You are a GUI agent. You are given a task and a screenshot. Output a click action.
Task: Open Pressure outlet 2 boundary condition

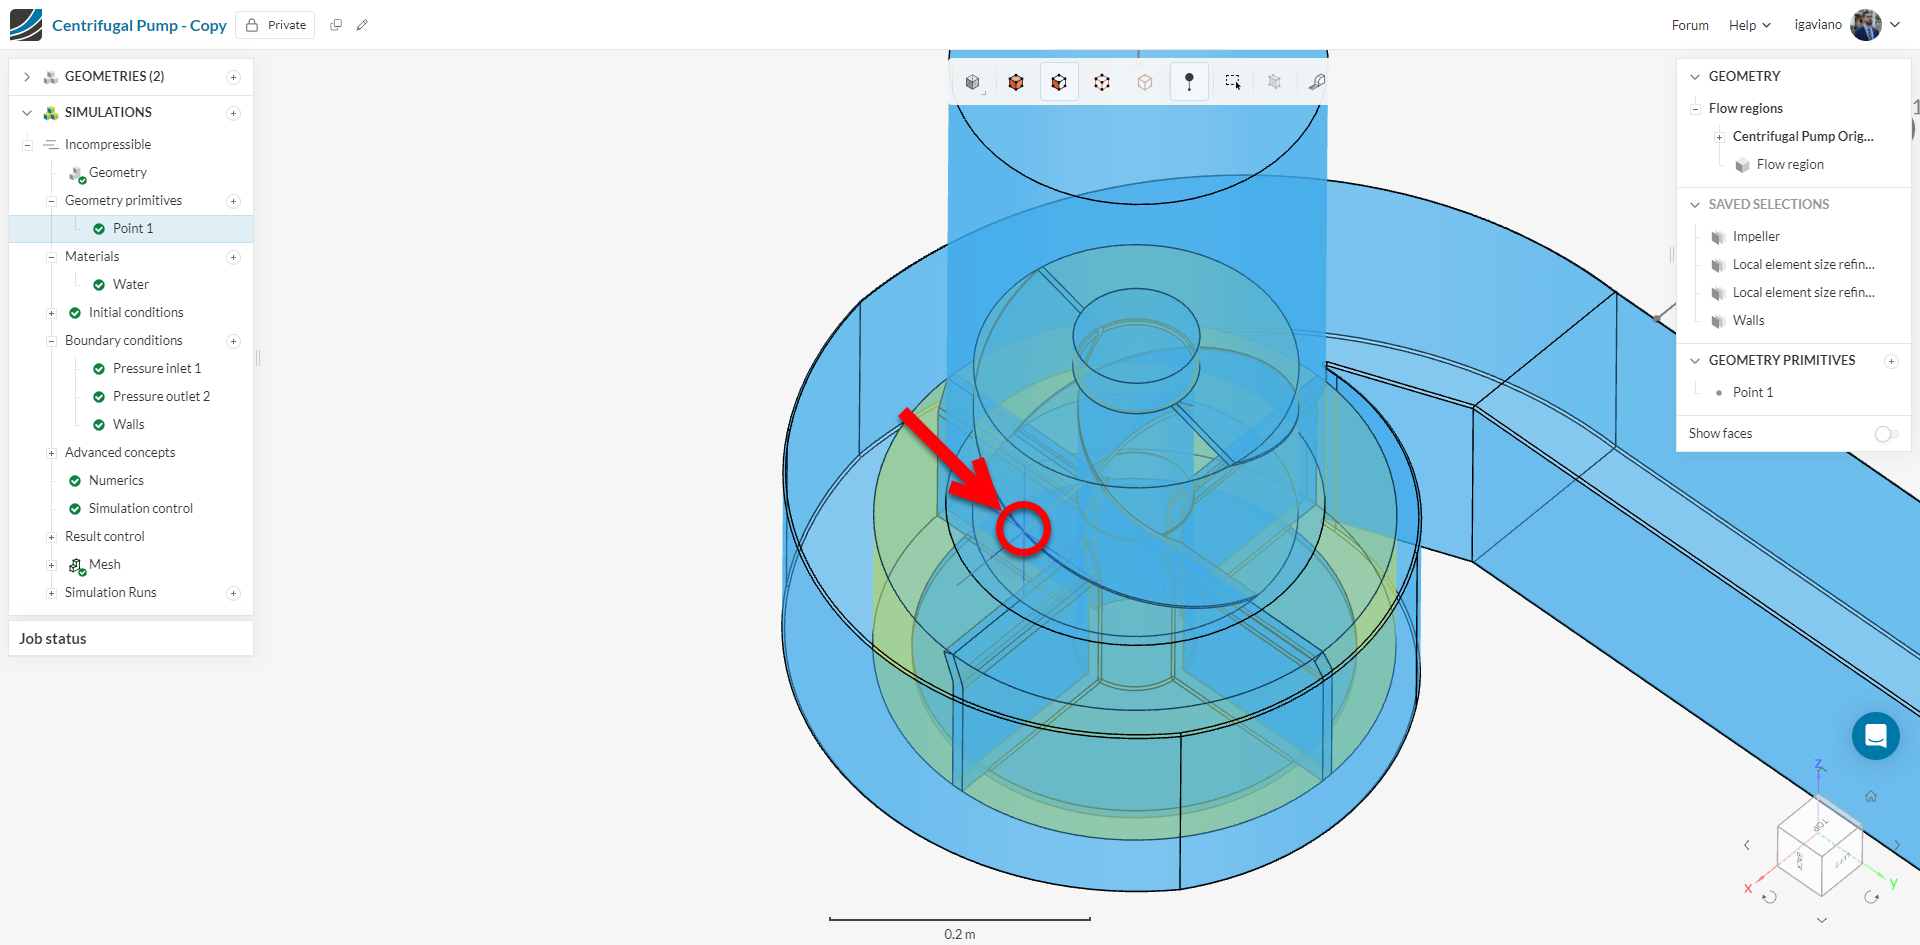161,397
